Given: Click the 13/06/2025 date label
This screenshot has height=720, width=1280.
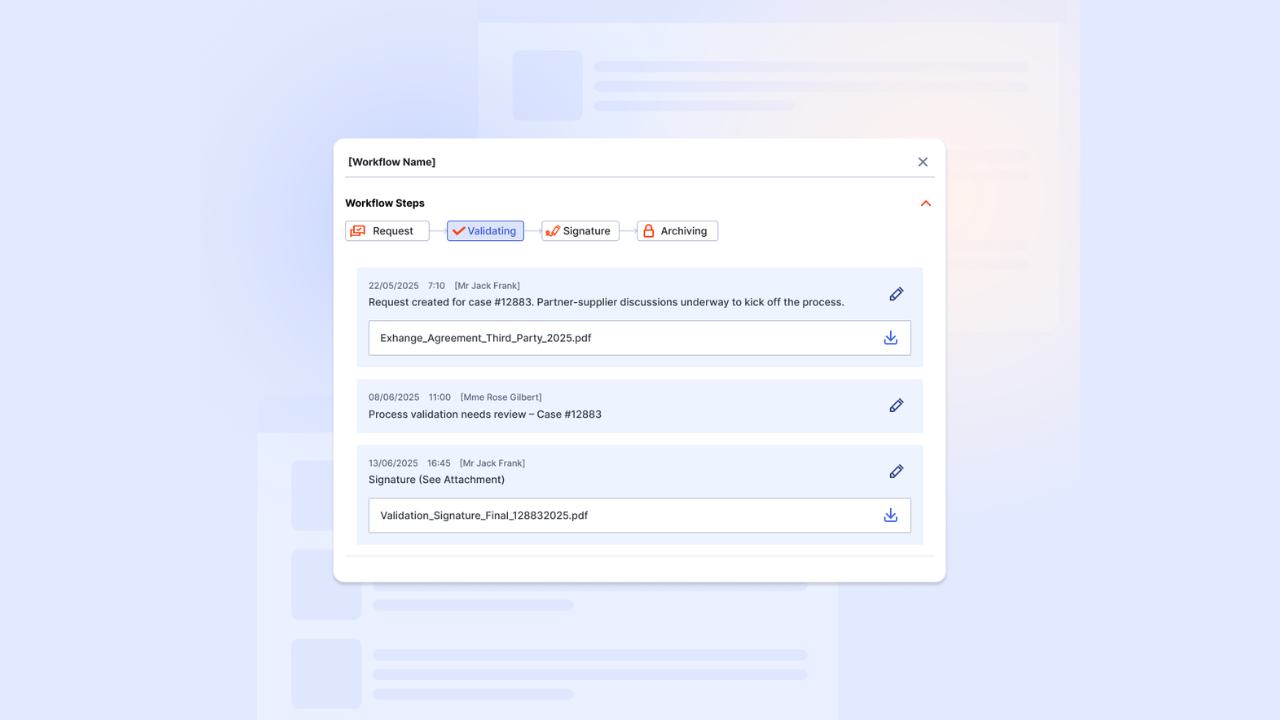Looking at the screenshot, I should coord(393,463).
